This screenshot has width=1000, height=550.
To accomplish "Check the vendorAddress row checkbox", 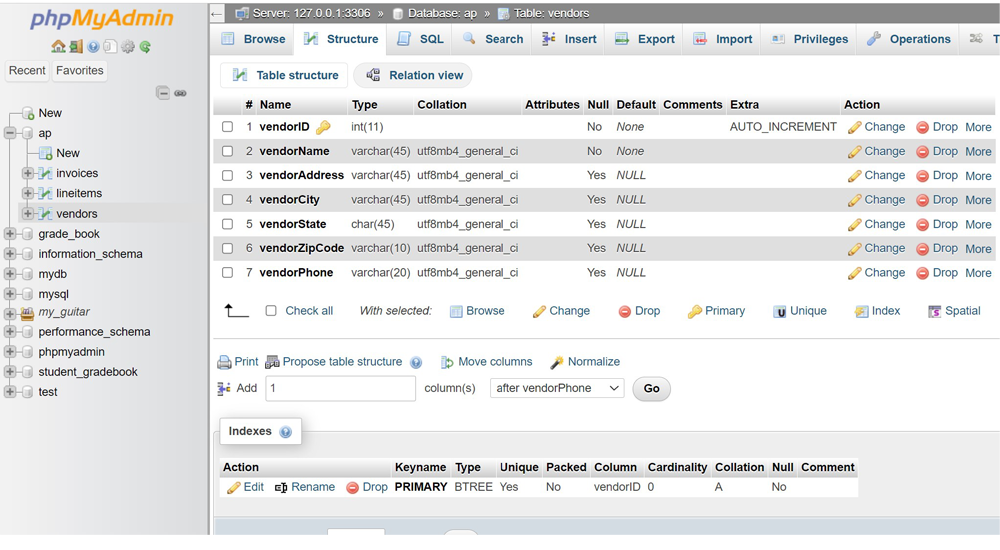I will tap(227, 175).
